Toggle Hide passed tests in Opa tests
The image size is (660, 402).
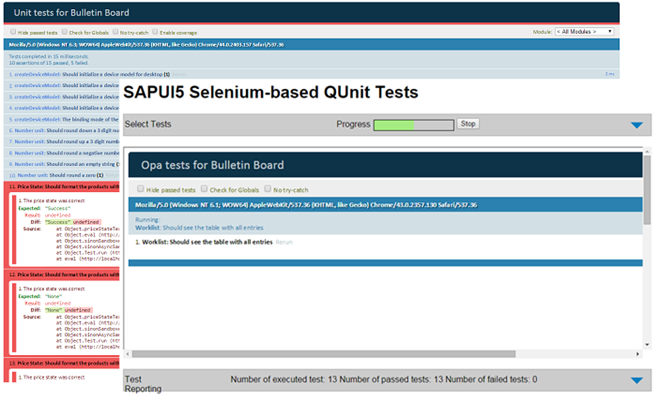140,188
